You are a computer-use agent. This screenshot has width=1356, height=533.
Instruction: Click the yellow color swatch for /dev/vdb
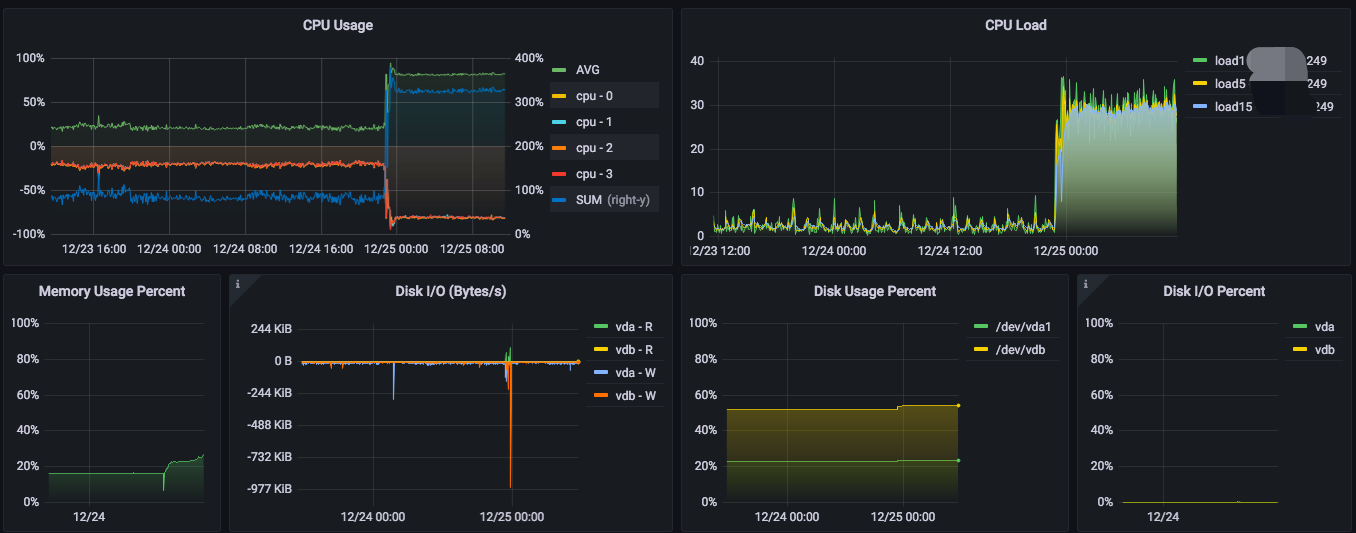[980, 351]
